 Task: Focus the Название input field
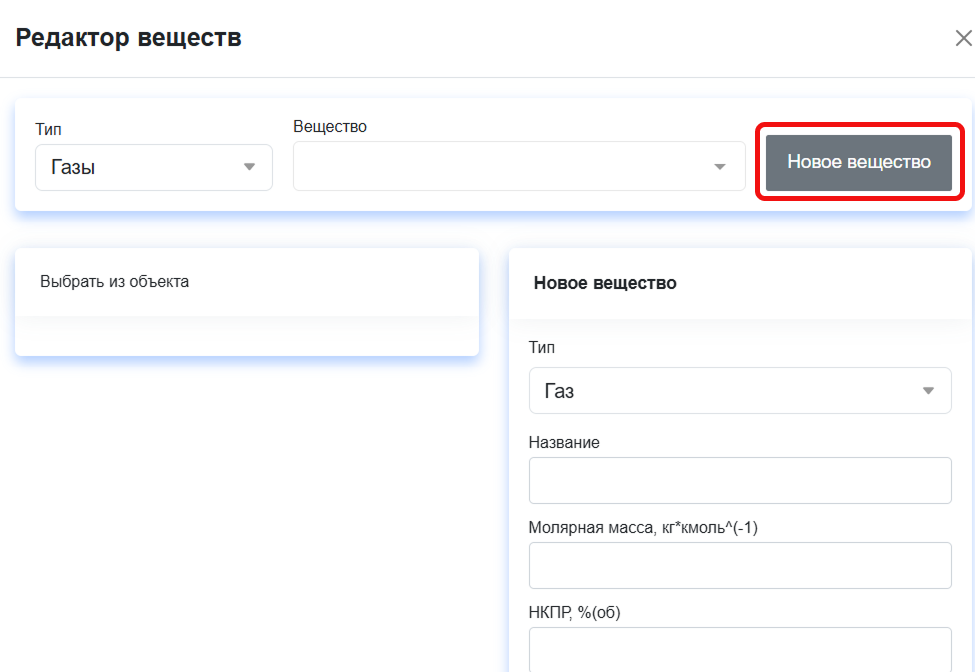[x=740, y=481]
